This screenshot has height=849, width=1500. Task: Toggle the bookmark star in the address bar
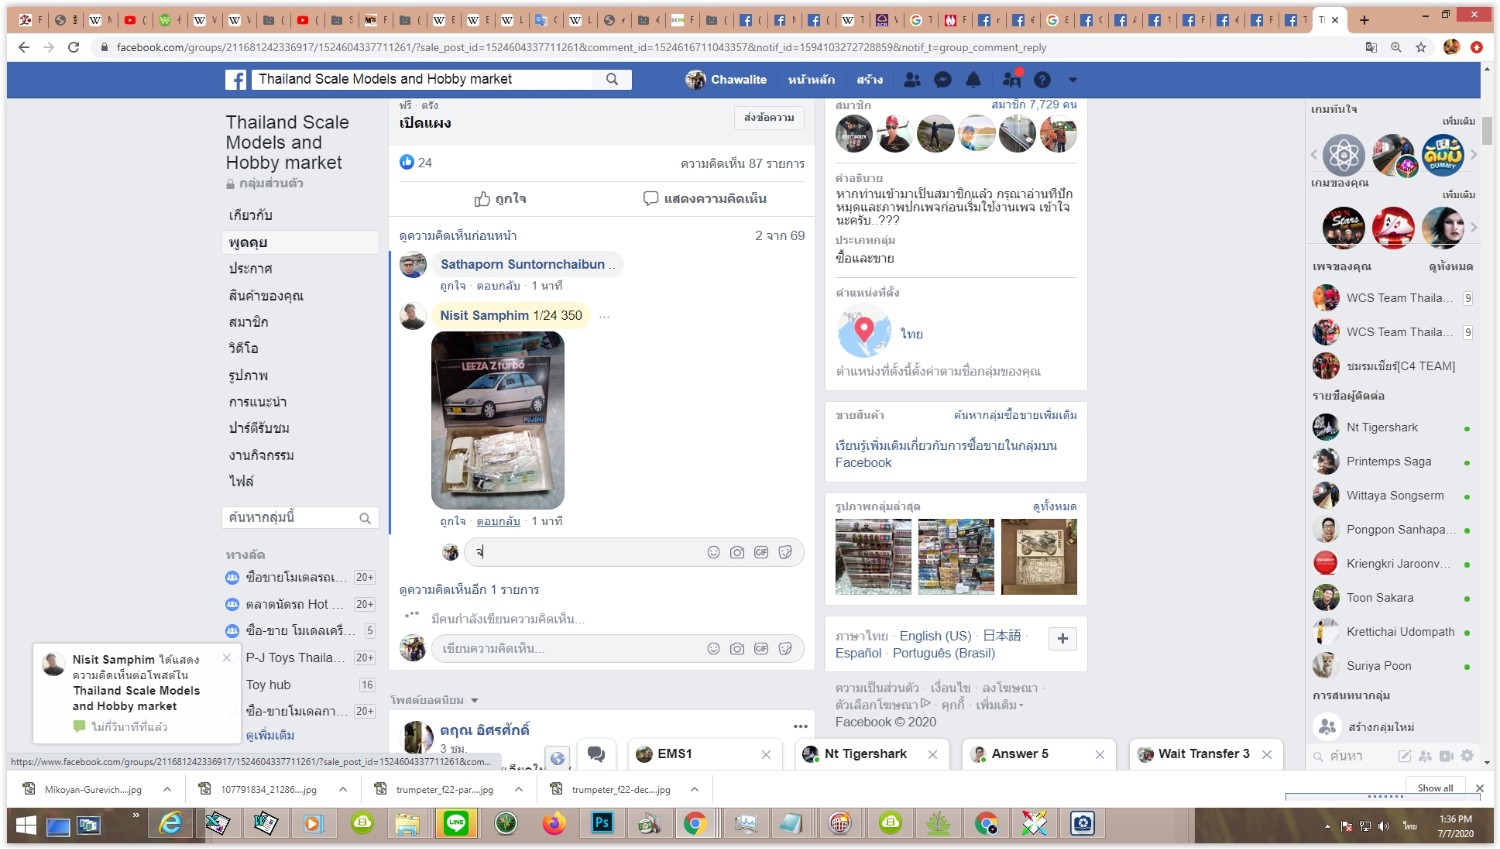point(1420,47)
